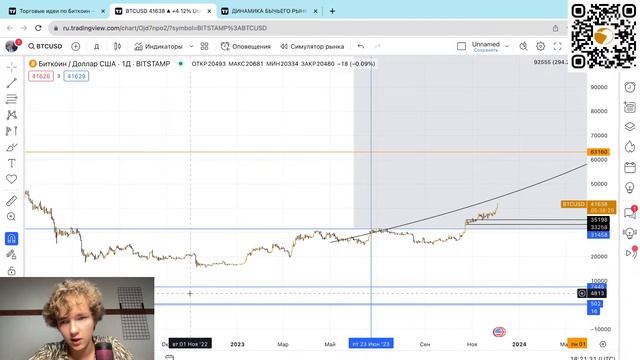Open indicator templates grid
Screen dimensions: 640x360
pos(204,47)
